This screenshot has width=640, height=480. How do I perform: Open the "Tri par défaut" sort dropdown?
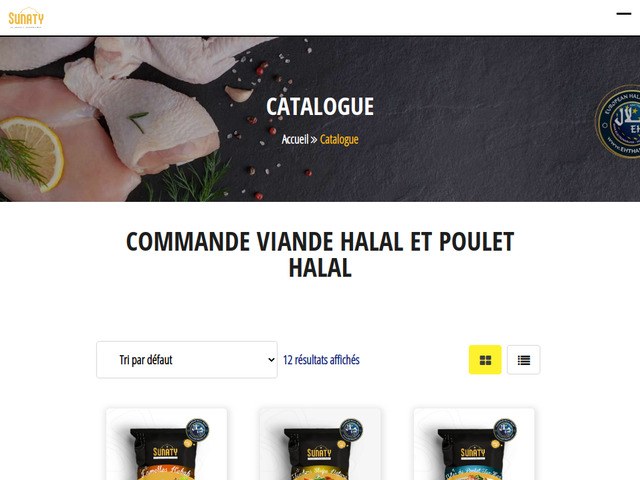[x=187, y=360]
